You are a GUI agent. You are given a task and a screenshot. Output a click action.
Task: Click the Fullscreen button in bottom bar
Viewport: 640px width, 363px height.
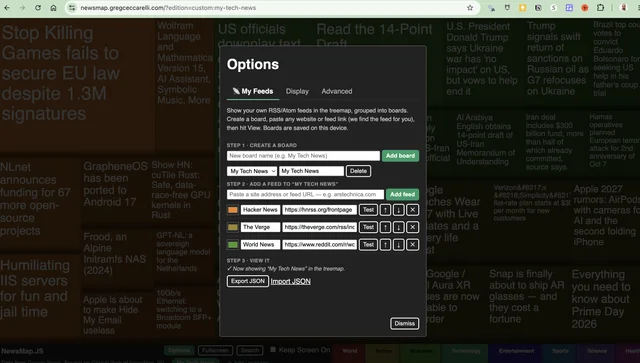tap(215, 350)
